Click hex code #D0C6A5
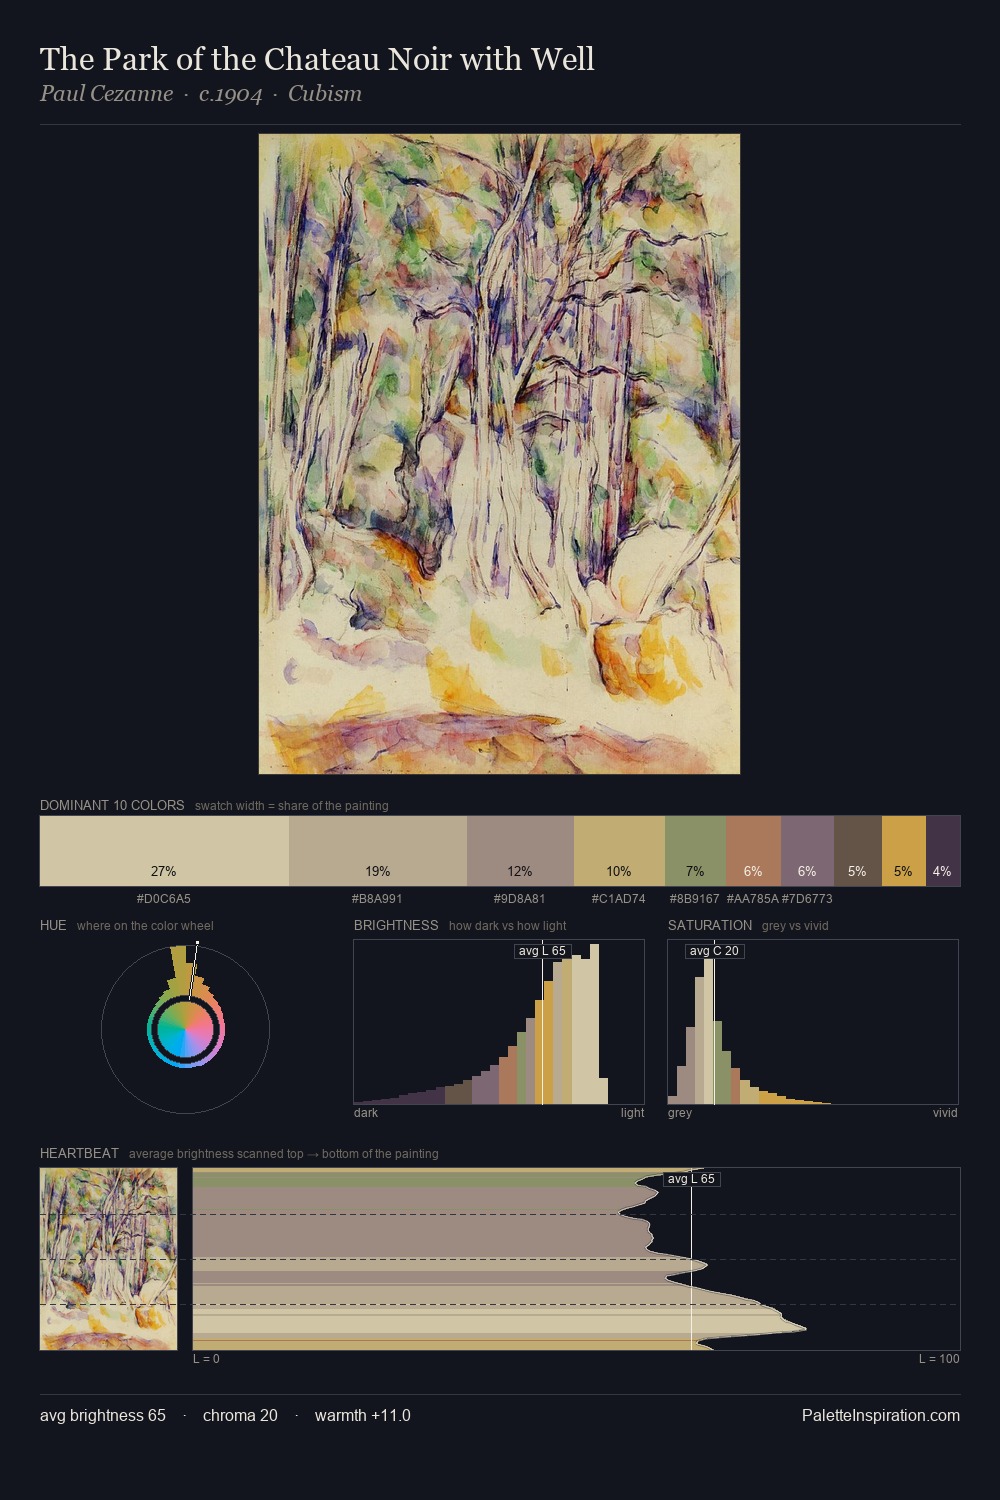This screenshot has width=1000, height=1500. pos(164,899)
